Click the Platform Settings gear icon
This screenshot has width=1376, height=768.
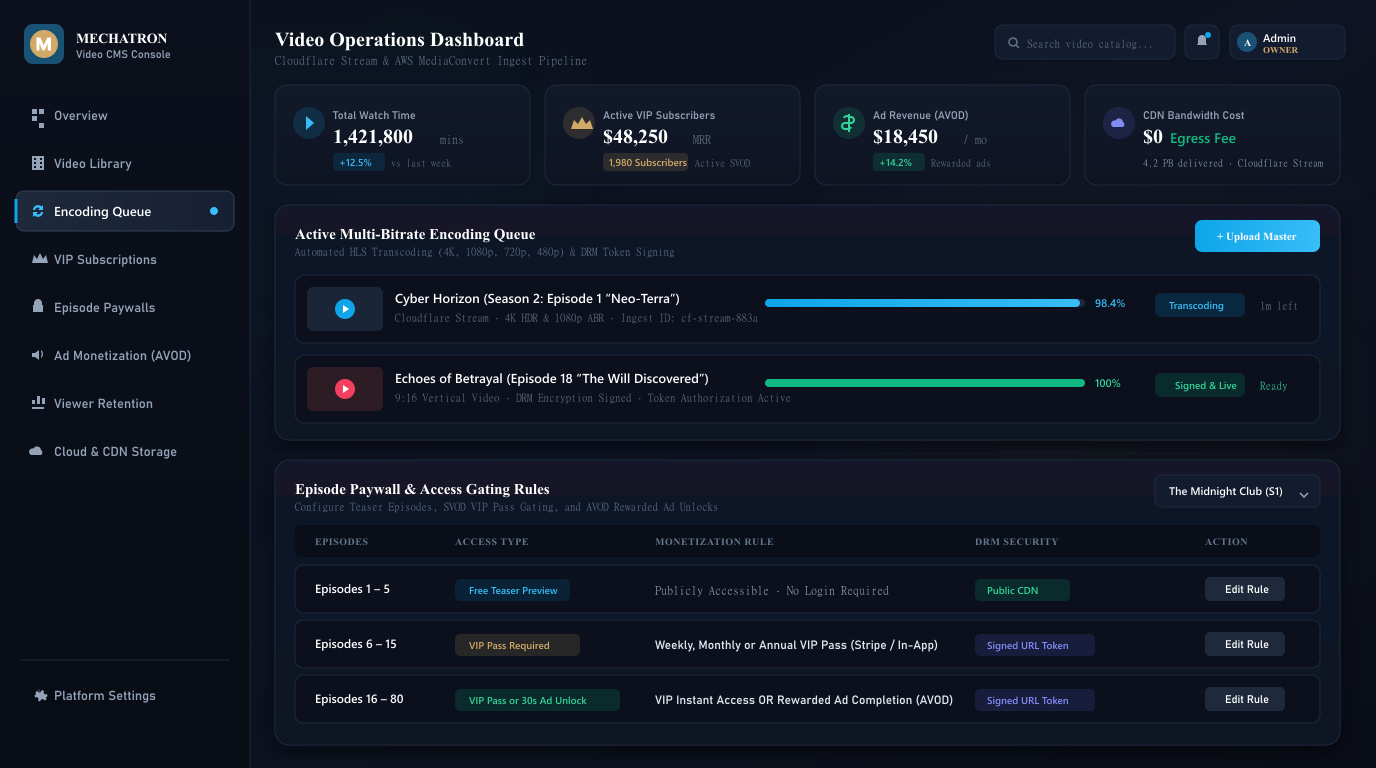(40, 695)
